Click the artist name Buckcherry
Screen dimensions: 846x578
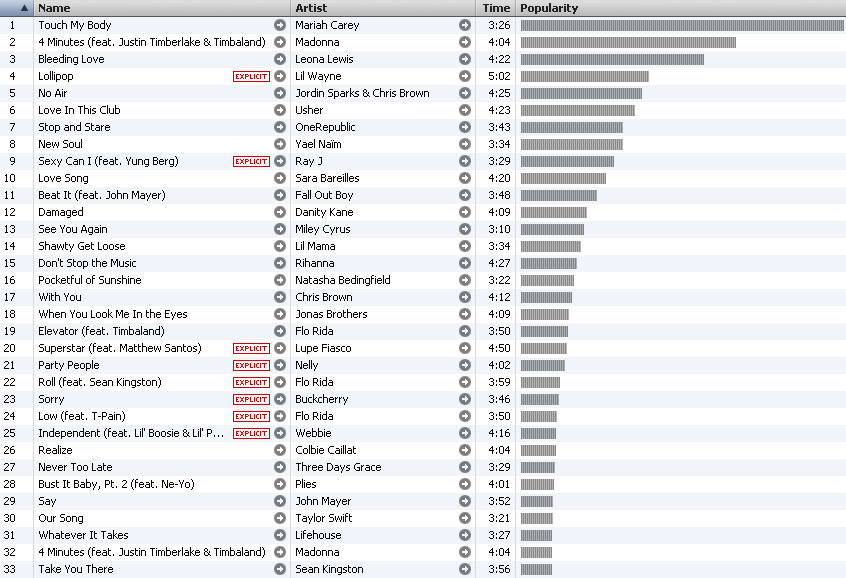click(322, 399)
